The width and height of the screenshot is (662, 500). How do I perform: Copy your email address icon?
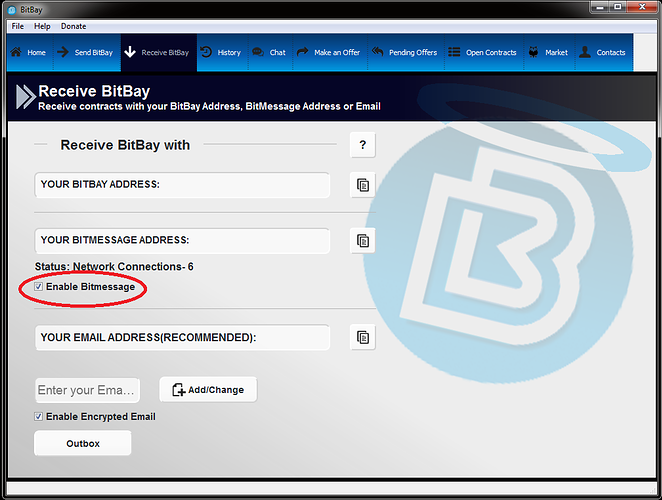[363, 337]
